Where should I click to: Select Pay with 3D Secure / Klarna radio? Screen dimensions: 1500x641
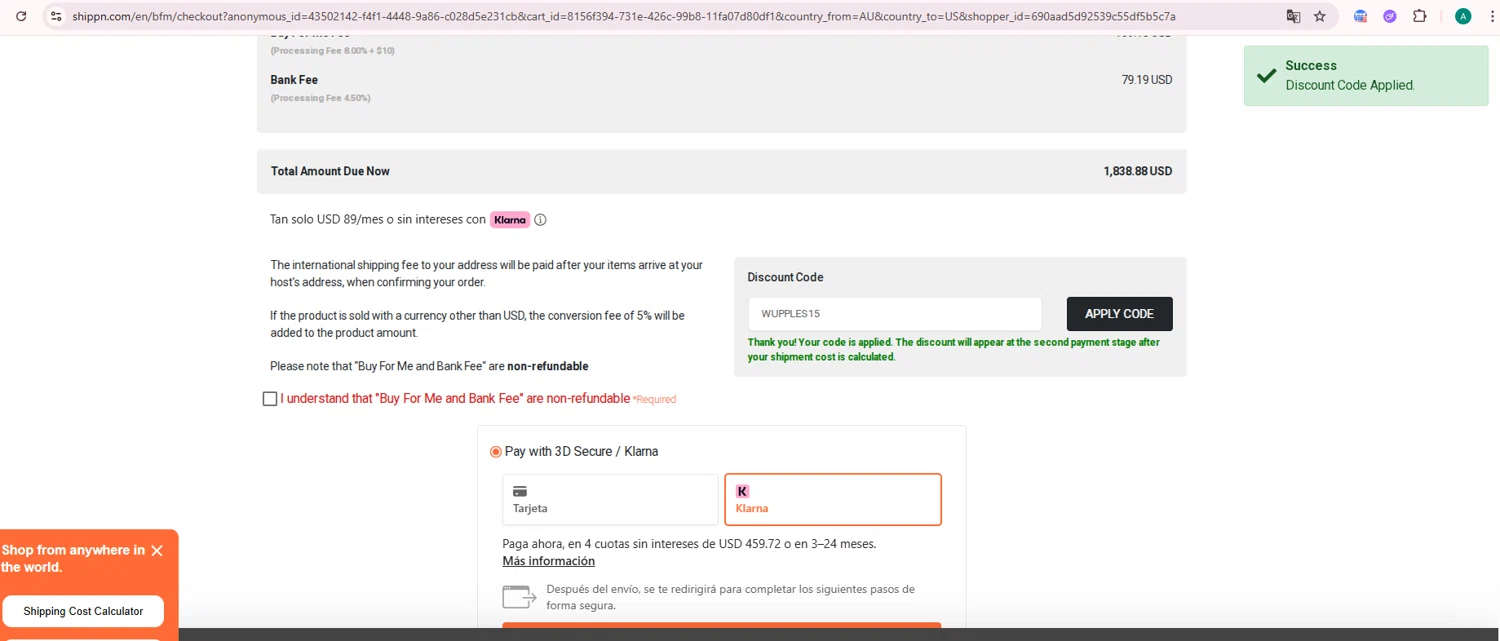[496, 452]
